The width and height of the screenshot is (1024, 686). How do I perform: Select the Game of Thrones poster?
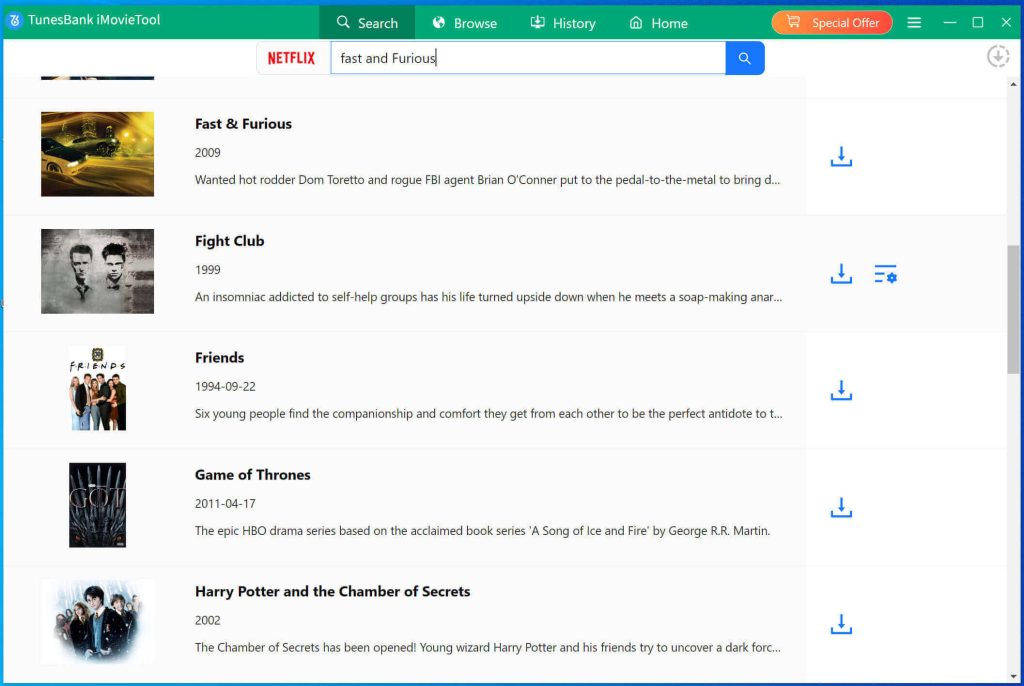pyautogui.click(x=97, y=505)
